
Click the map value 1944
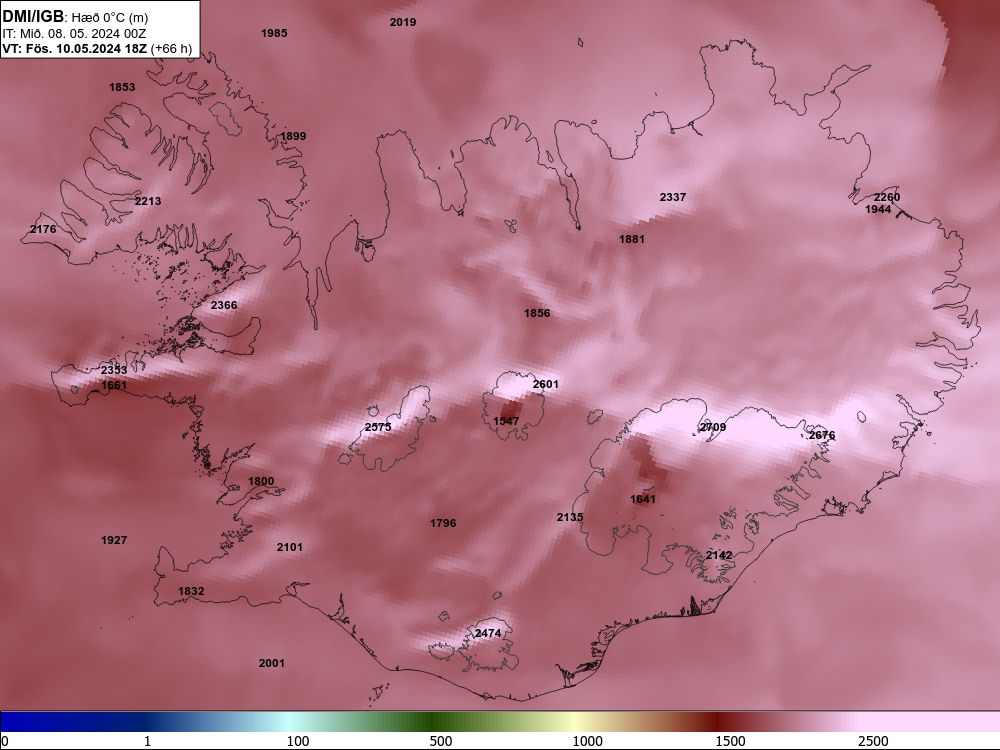(x=878, y=209)
